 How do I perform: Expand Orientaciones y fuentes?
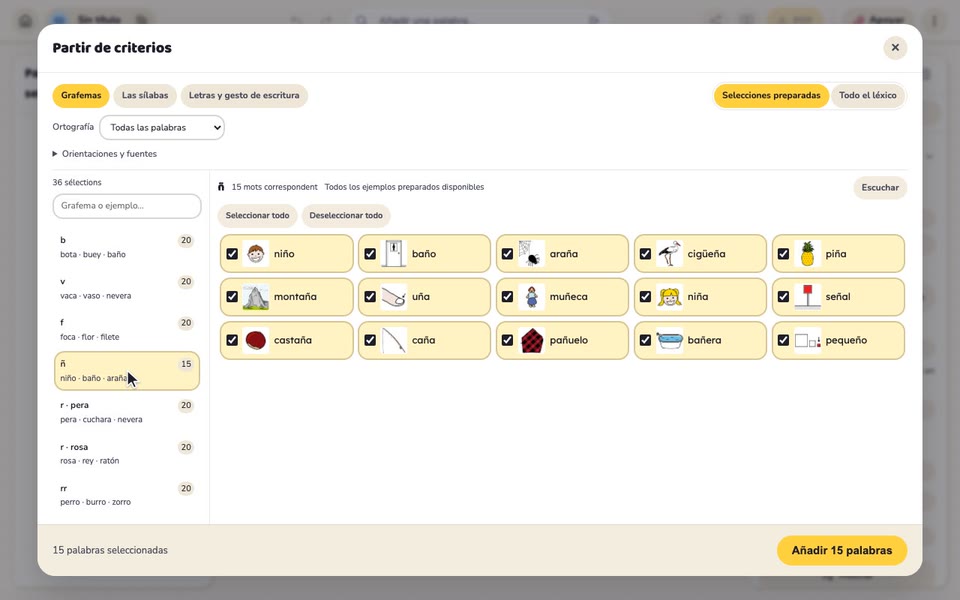point(105,154)
